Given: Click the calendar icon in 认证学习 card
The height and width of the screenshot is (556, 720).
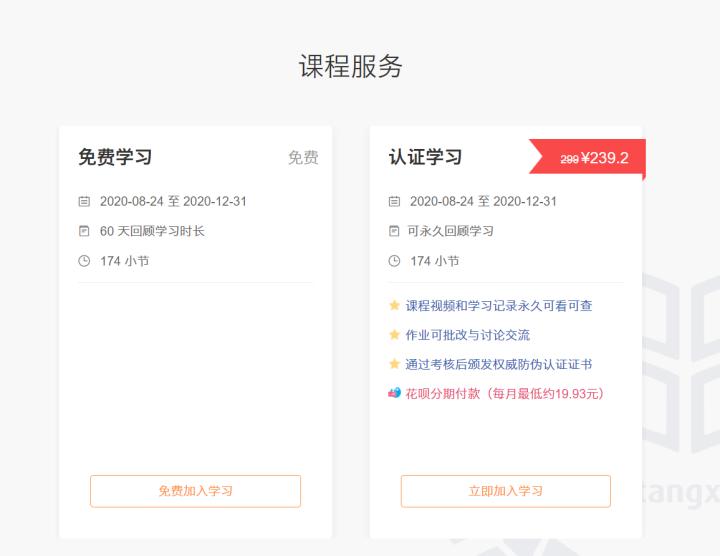Looking at the screenshot, I should click(x=394, y=201).
